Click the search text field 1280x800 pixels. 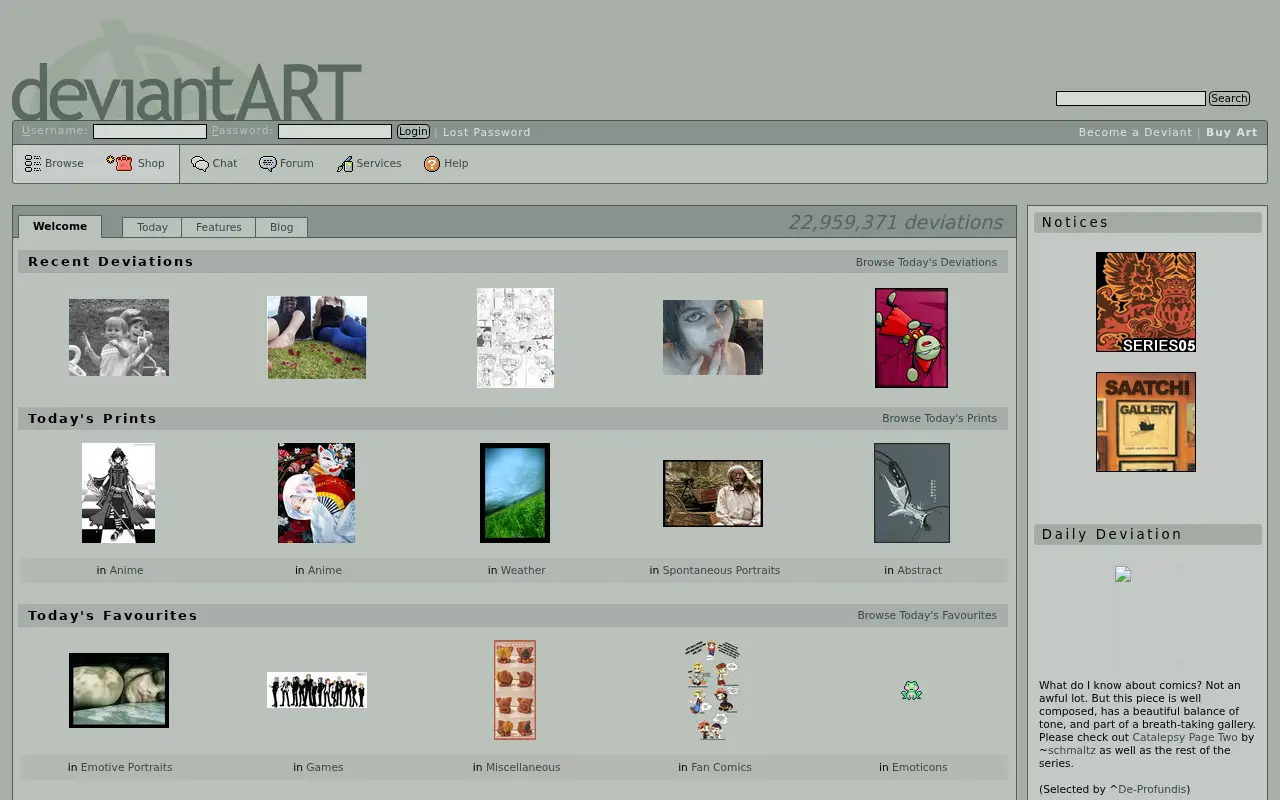coord(1131,98)
